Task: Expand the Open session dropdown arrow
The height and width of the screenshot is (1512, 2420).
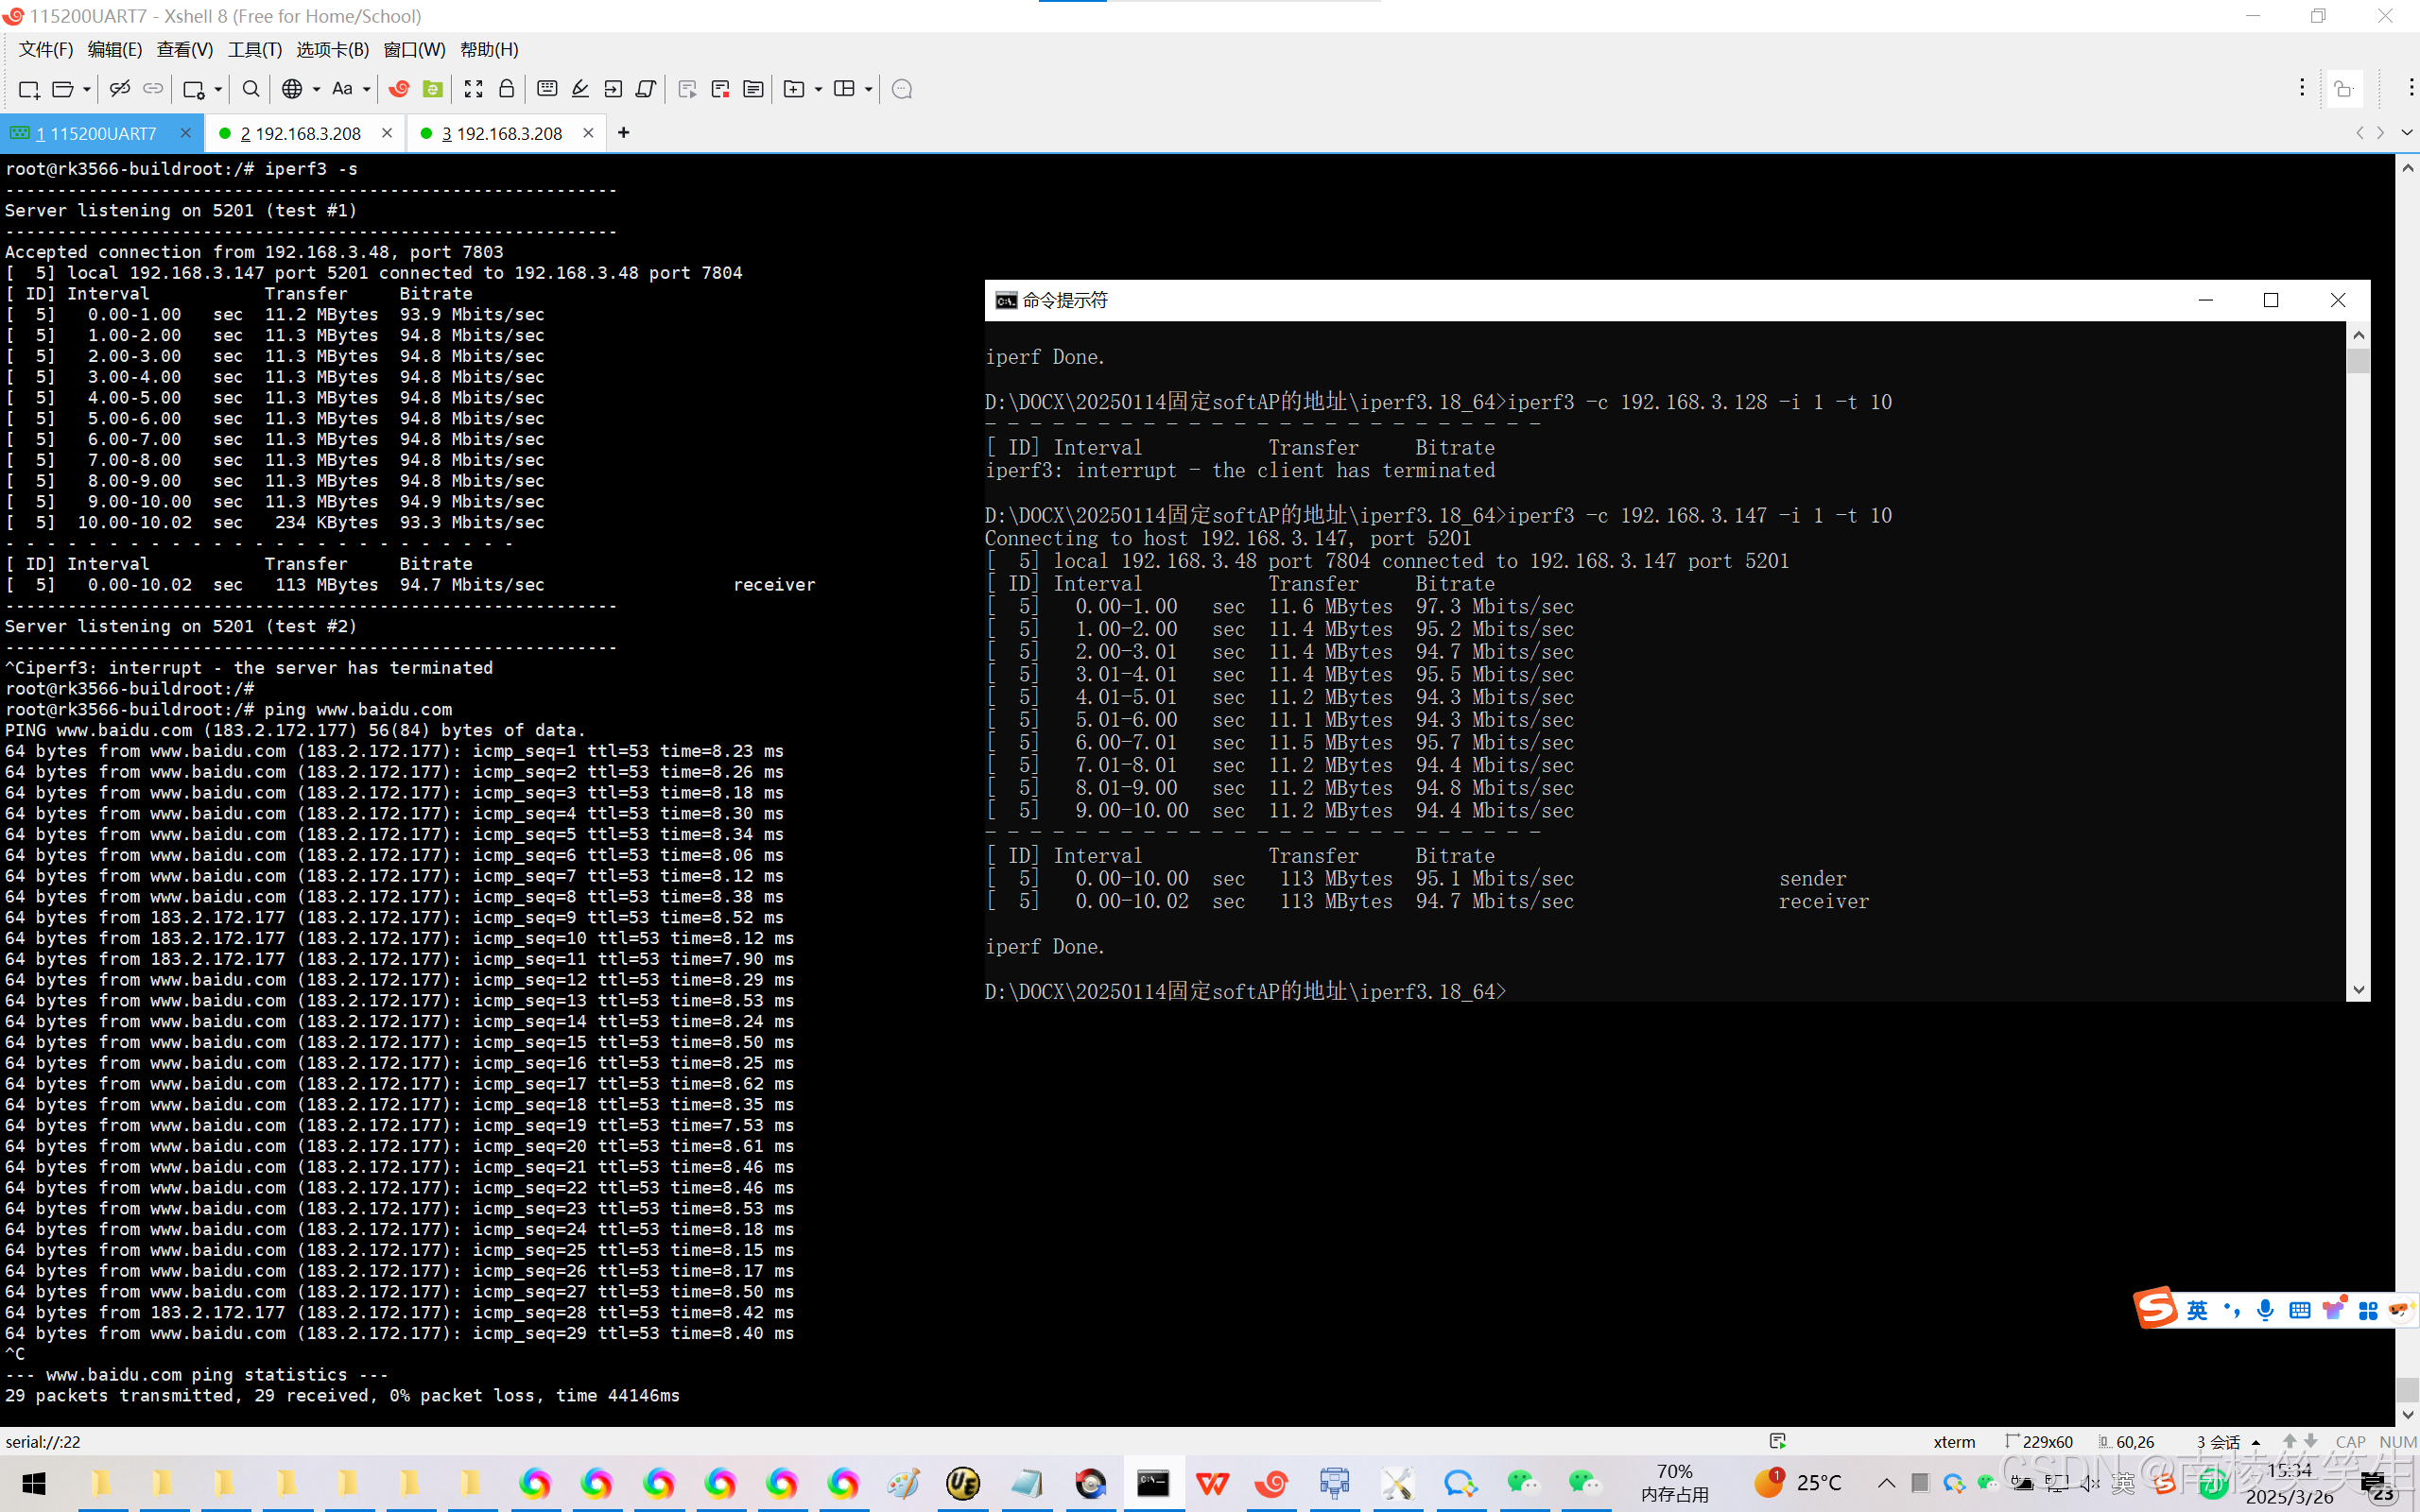Action: (x=87, y=89)
